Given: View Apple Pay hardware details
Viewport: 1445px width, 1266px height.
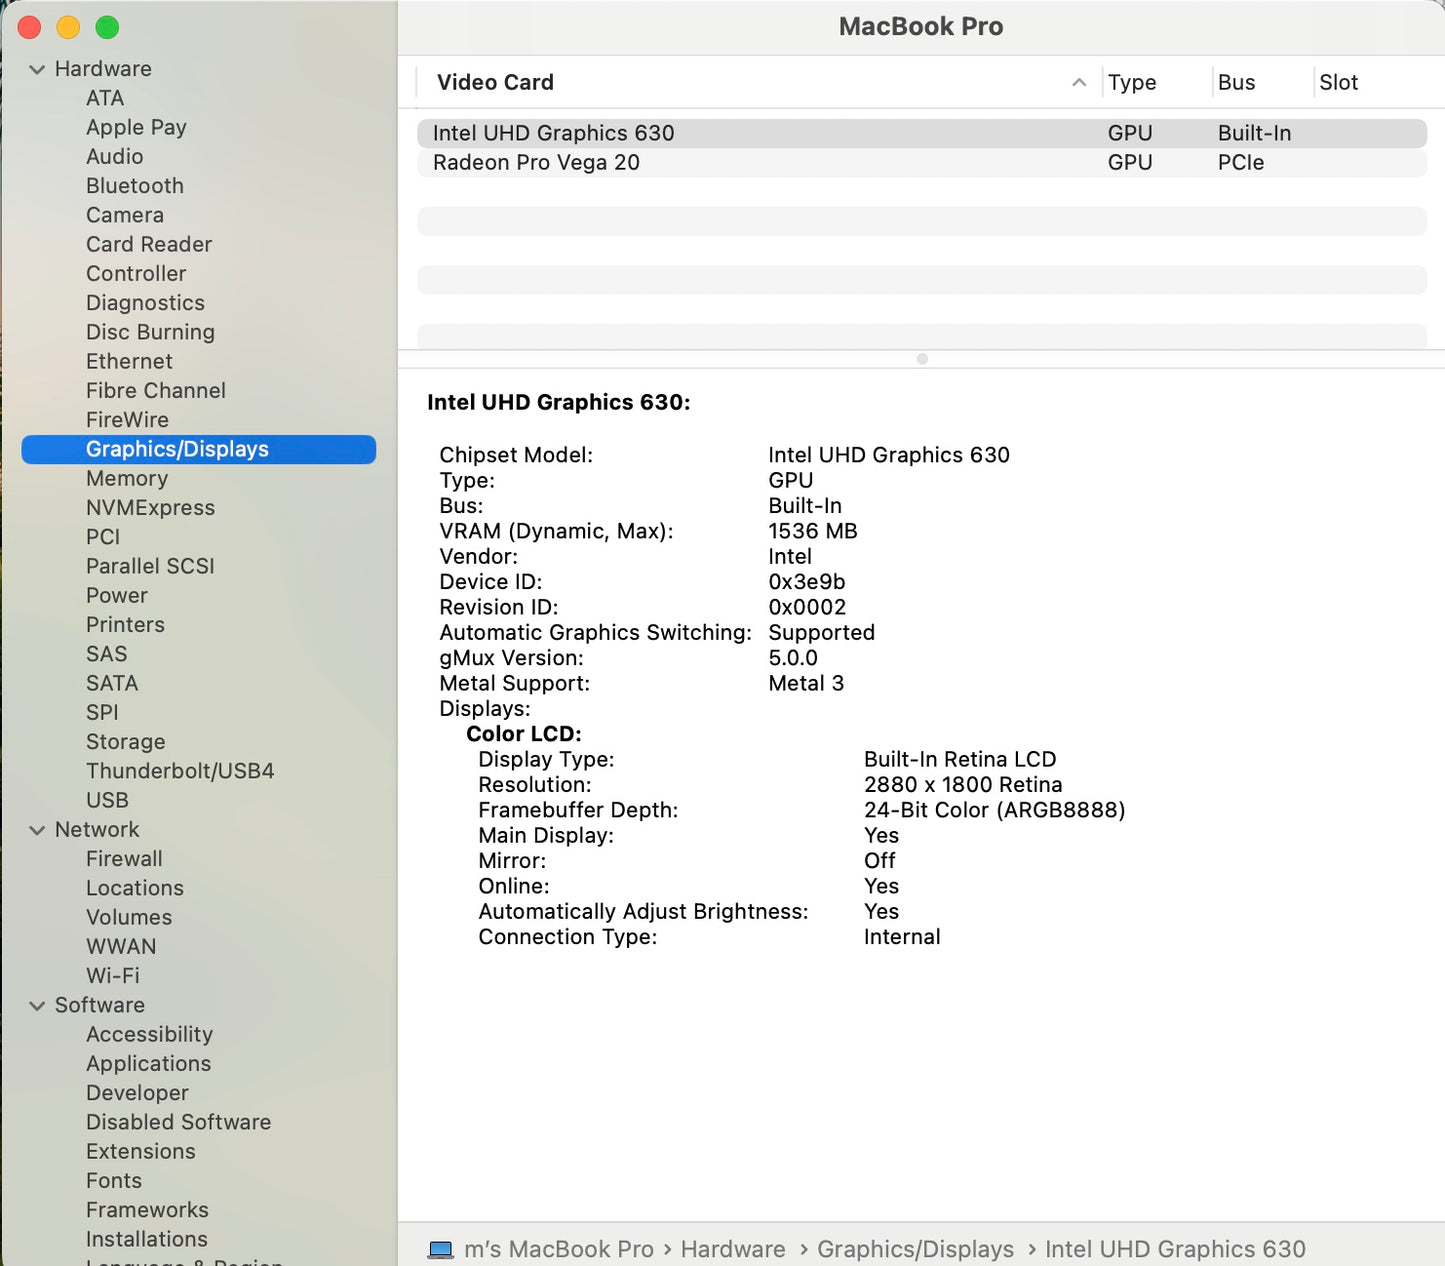Looking at the screenshot, I should pyautogui.click(x=136, y=127).
